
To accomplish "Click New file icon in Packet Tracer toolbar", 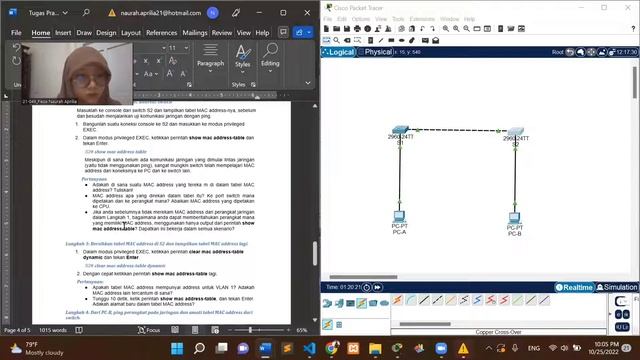I will tap(326, 29).
